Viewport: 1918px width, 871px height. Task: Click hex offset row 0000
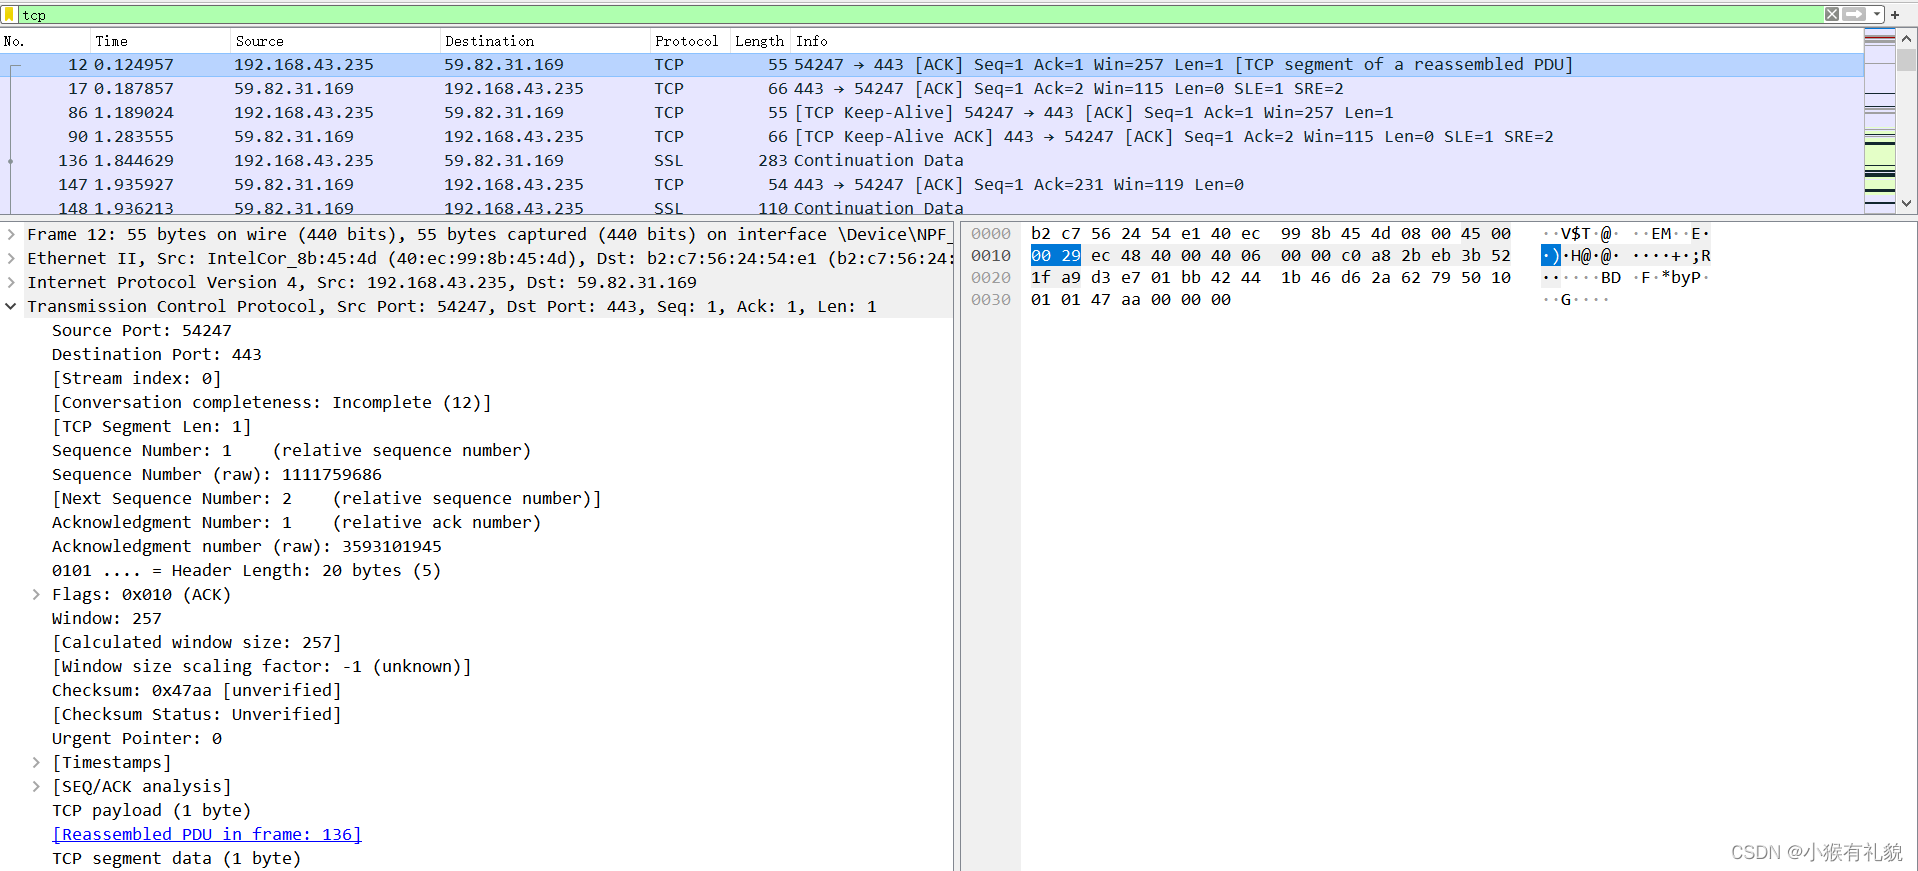[x=991, y=233]
